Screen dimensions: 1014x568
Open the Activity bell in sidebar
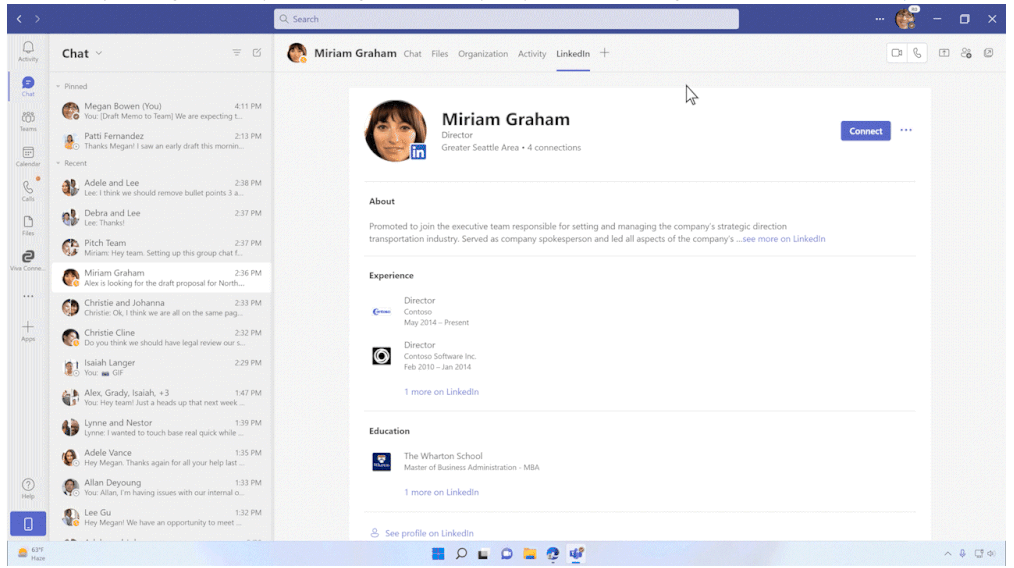coord(28,51)
